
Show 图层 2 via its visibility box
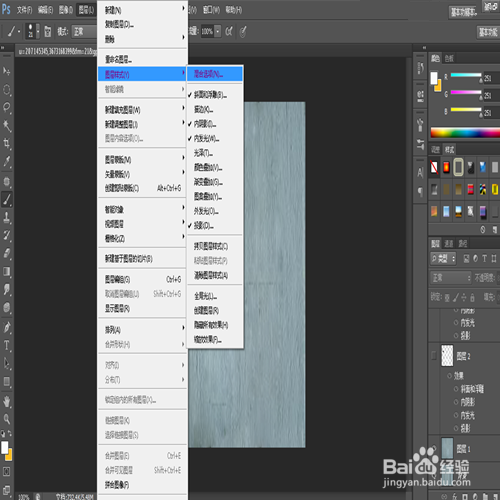434,356
